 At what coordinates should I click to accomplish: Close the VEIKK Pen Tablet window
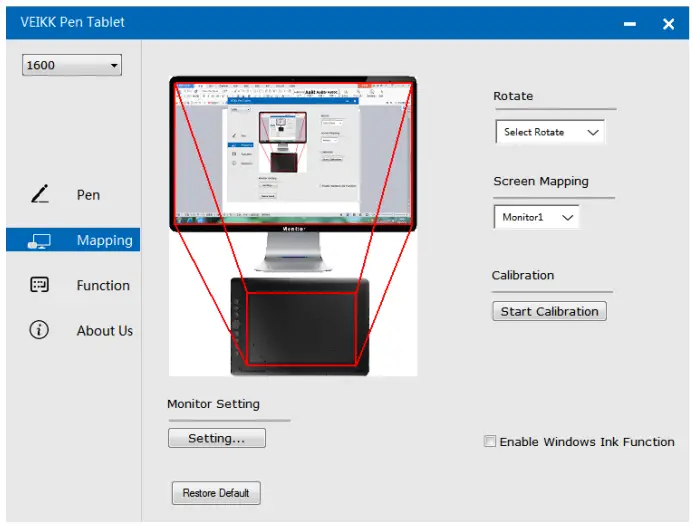click(668, 24)
